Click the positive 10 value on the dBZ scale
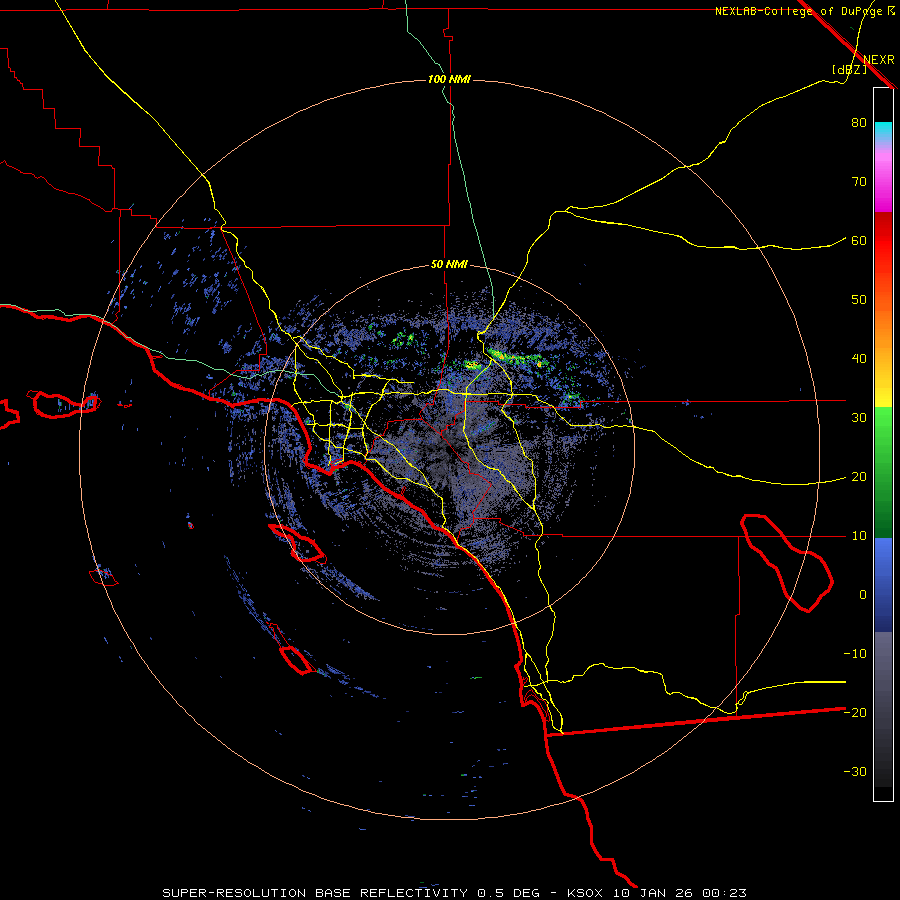Viewport: 900px width, 900px height. tap(859, 536)
